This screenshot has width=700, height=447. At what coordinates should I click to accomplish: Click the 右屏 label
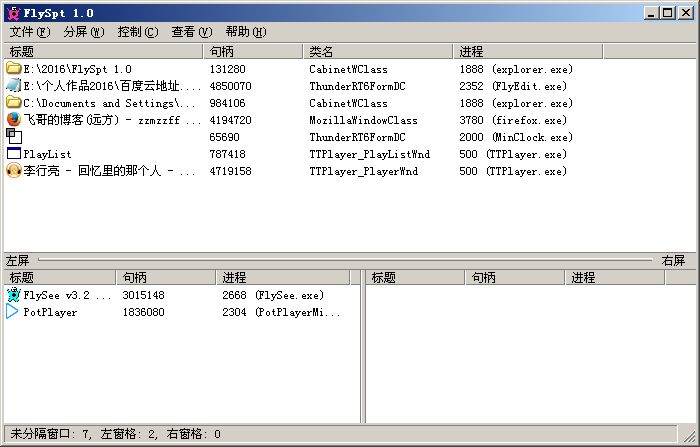point(673,260)
